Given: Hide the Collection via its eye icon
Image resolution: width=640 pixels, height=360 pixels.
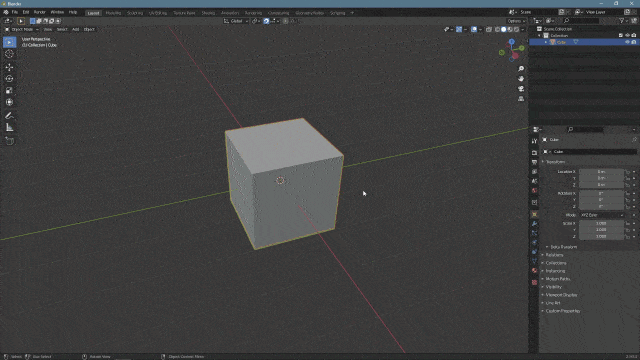Looking at the screenshot, I should 627,36.
